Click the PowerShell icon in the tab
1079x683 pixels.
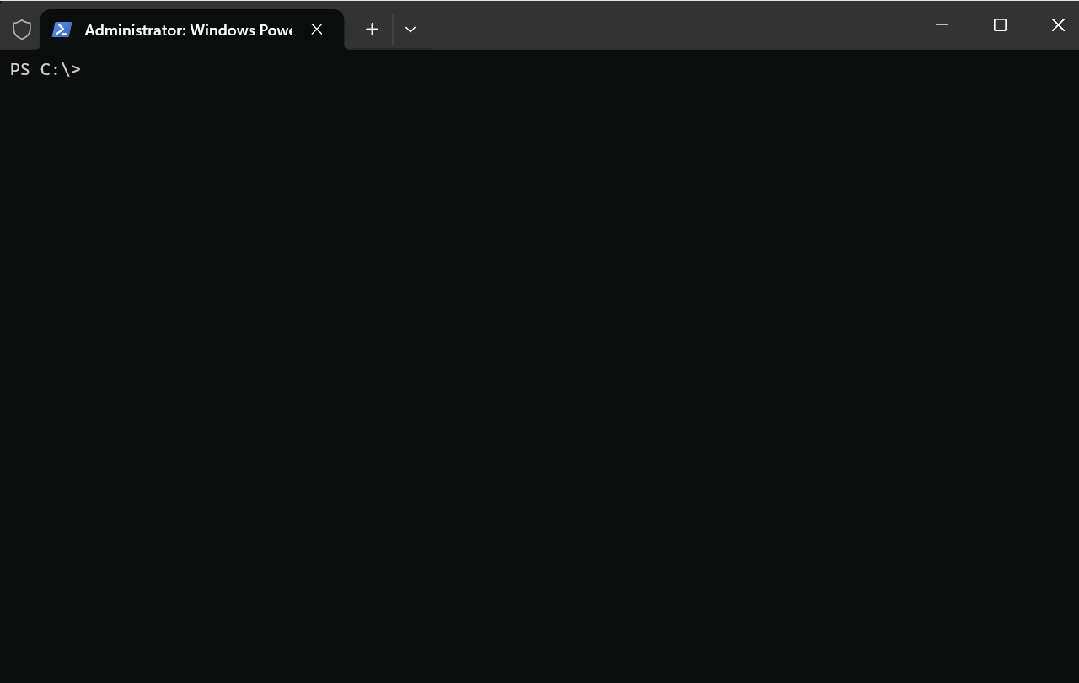[x=62, y=30]
